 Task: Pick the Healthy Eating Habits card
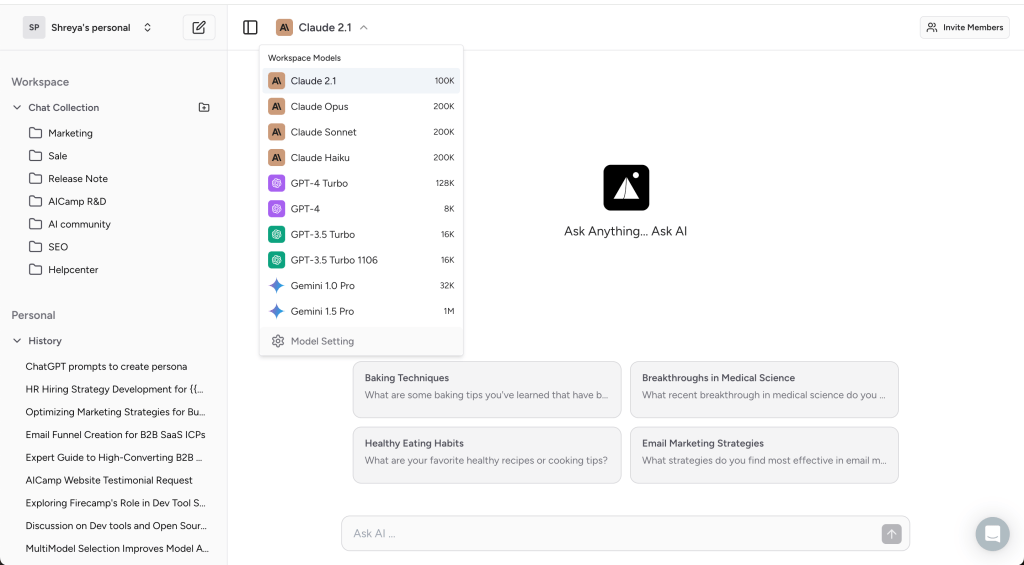pyautogui.click(x=487, y=455)
